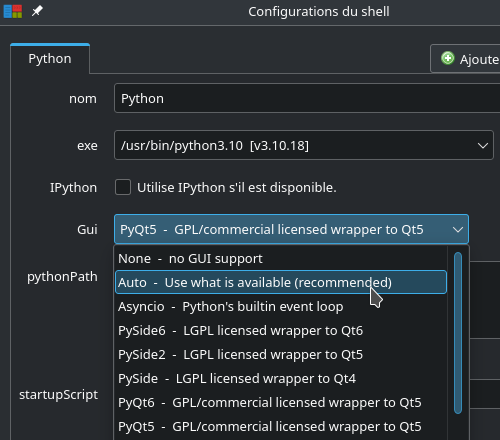The height and width of the screenshot is (440, 500).
Task: Choose None - no GUI support
Action: [281, 259]
